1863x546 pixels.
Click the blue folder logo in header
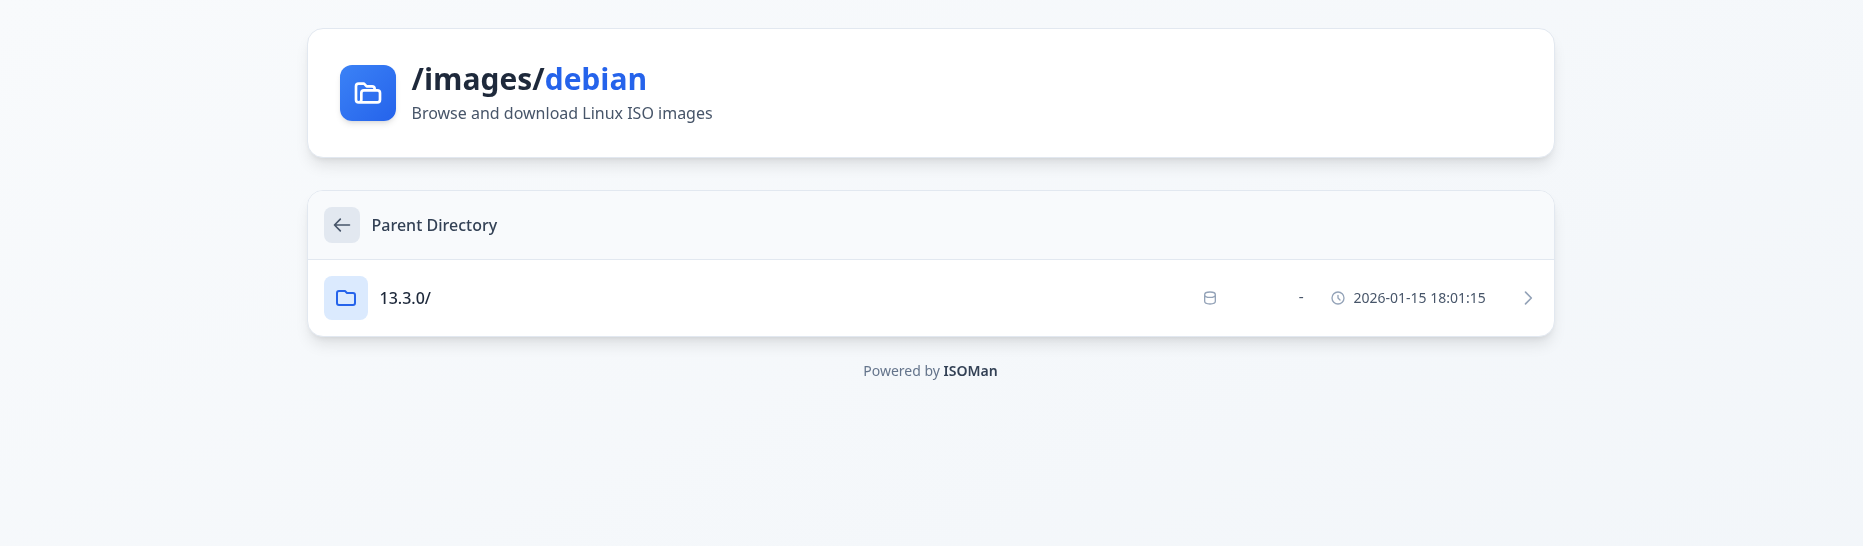(367, 93)
